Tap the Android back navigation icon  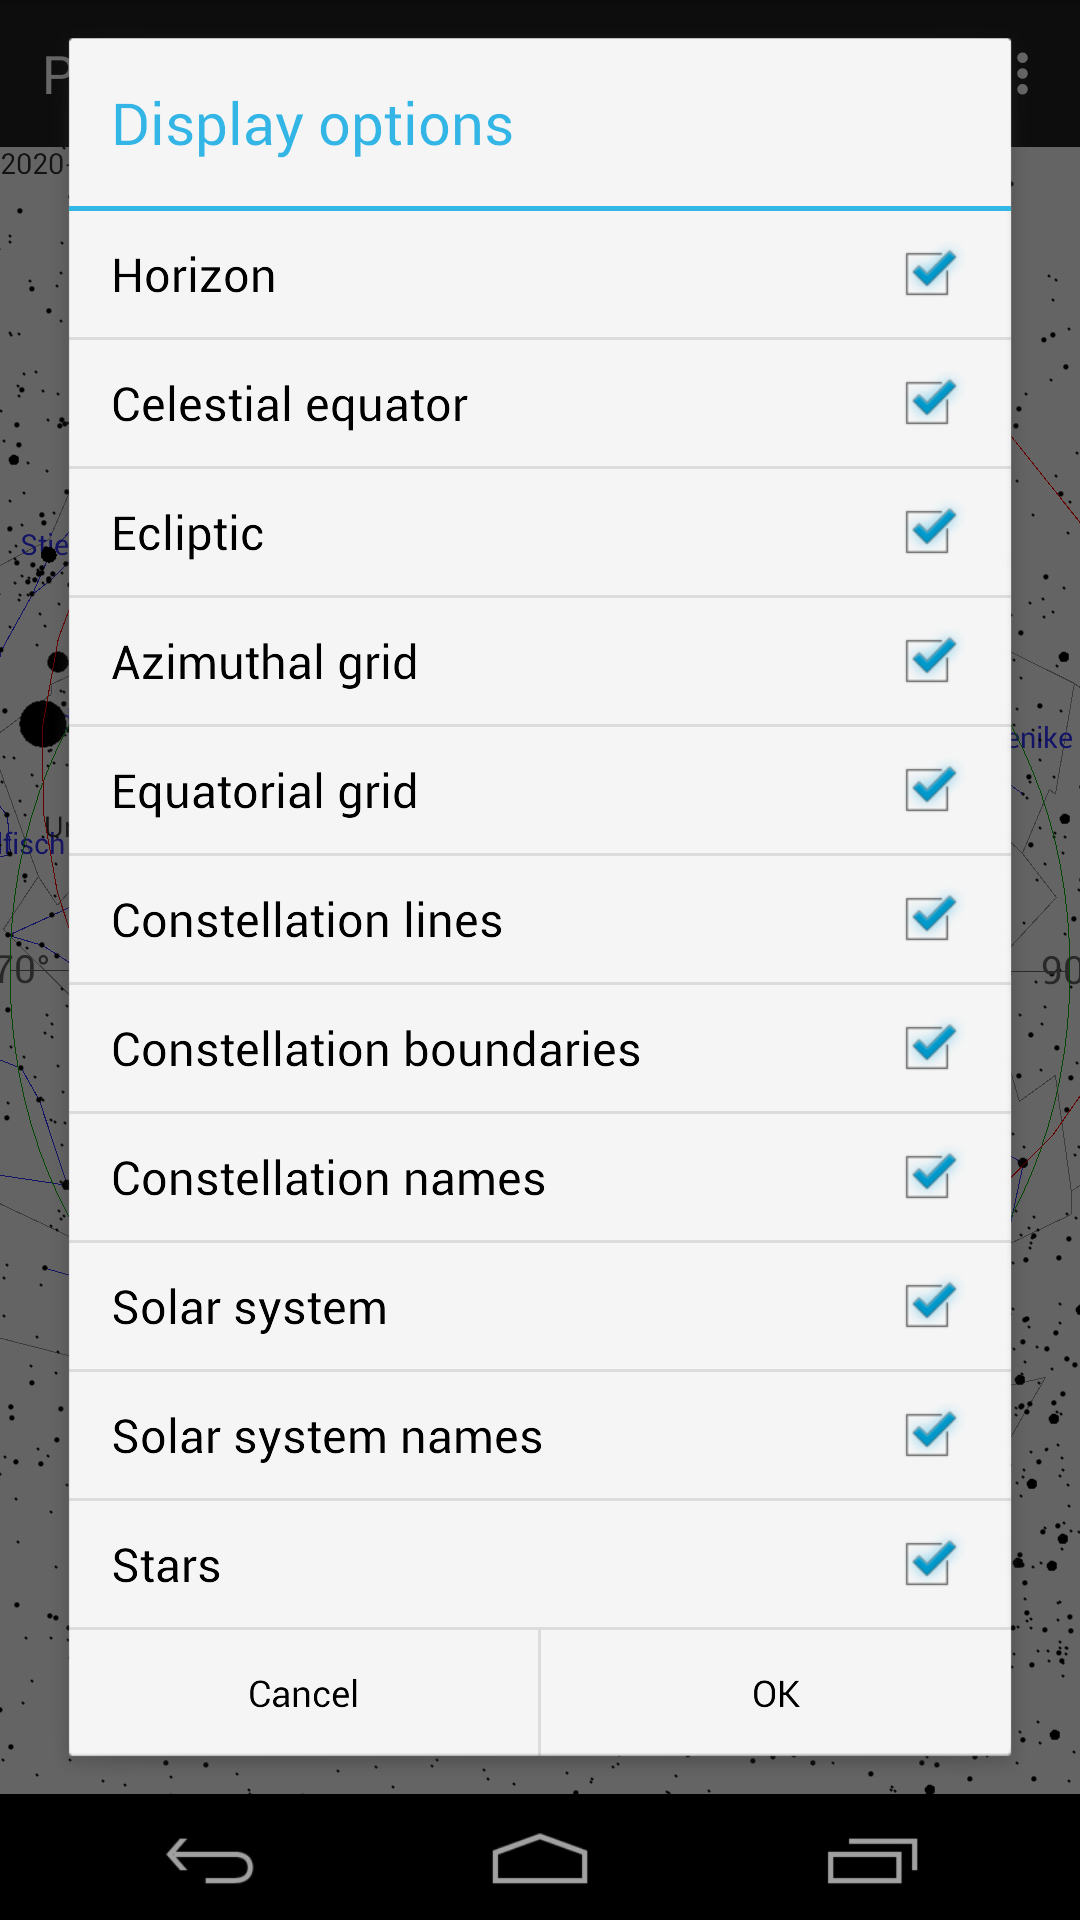click(210, 1861)
